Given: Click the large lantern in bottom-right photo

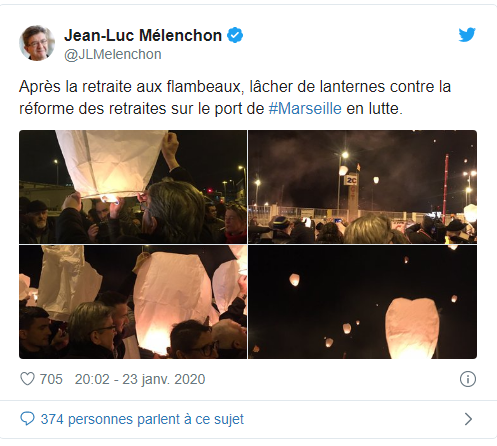Looking at the screenshot, I should (412, 328).
